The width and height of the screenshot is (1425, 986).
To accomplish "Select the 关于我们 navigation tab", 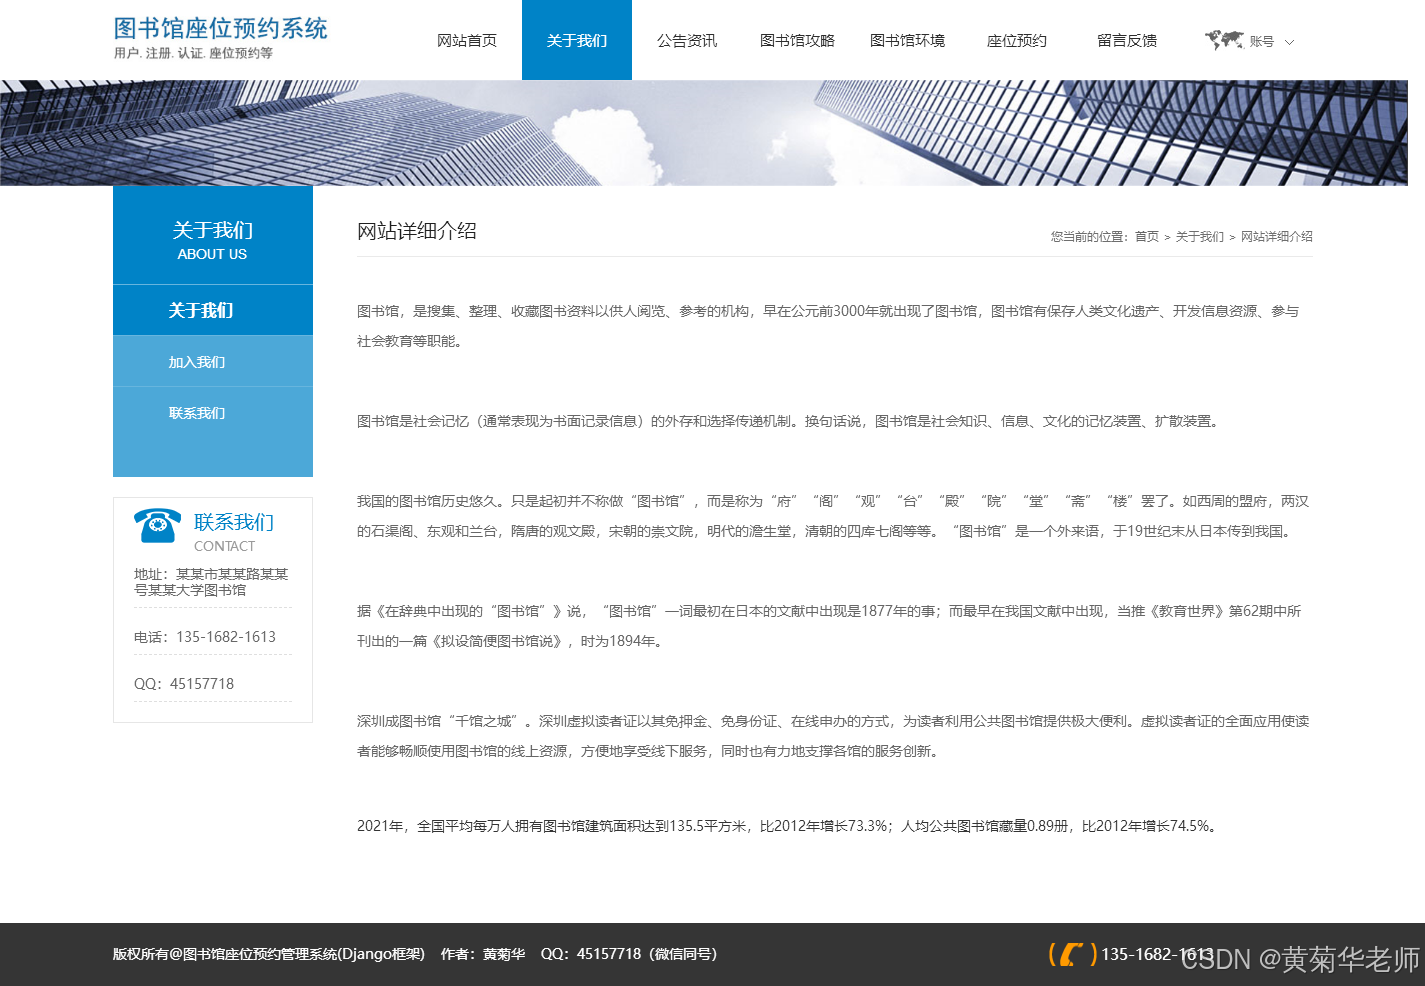I will pos(577,41).
